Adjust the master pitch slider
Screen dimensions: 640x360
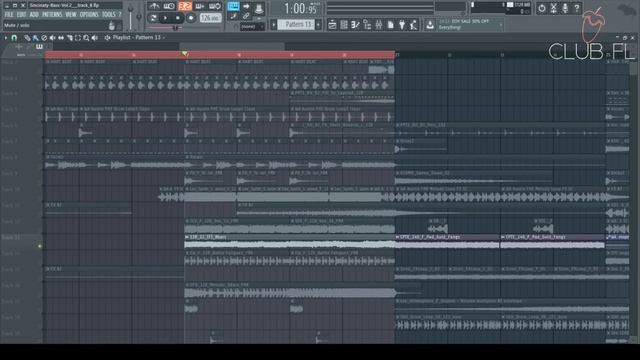click(x=139, y=16)
